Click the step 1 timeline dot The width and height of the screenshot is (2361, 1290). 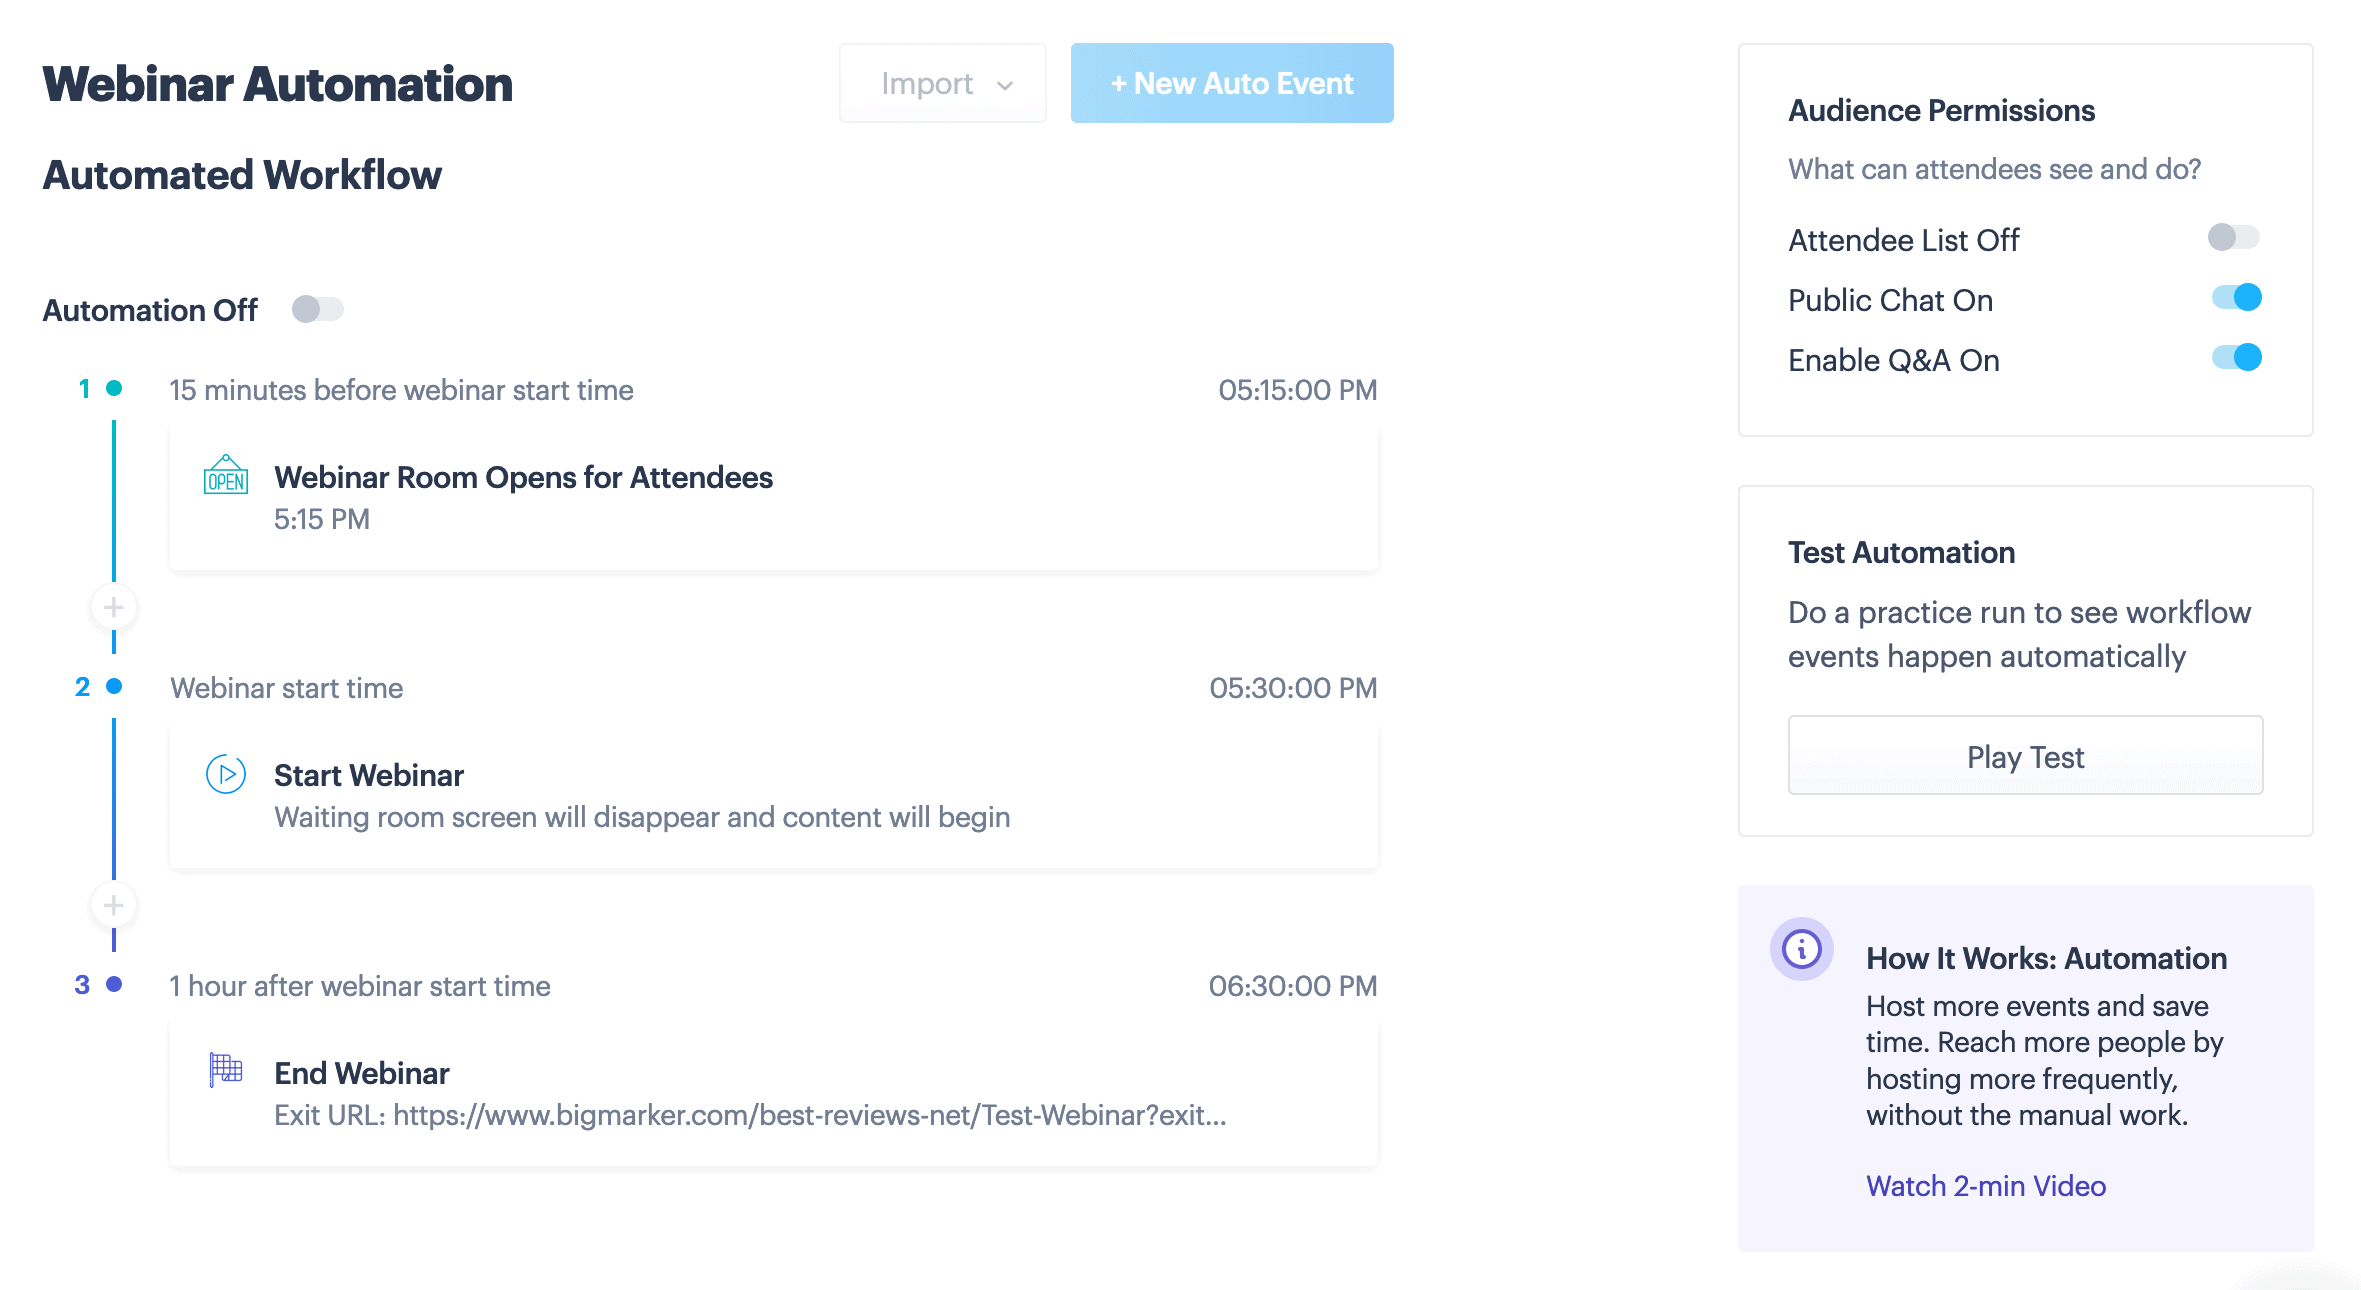click(114, 388)
